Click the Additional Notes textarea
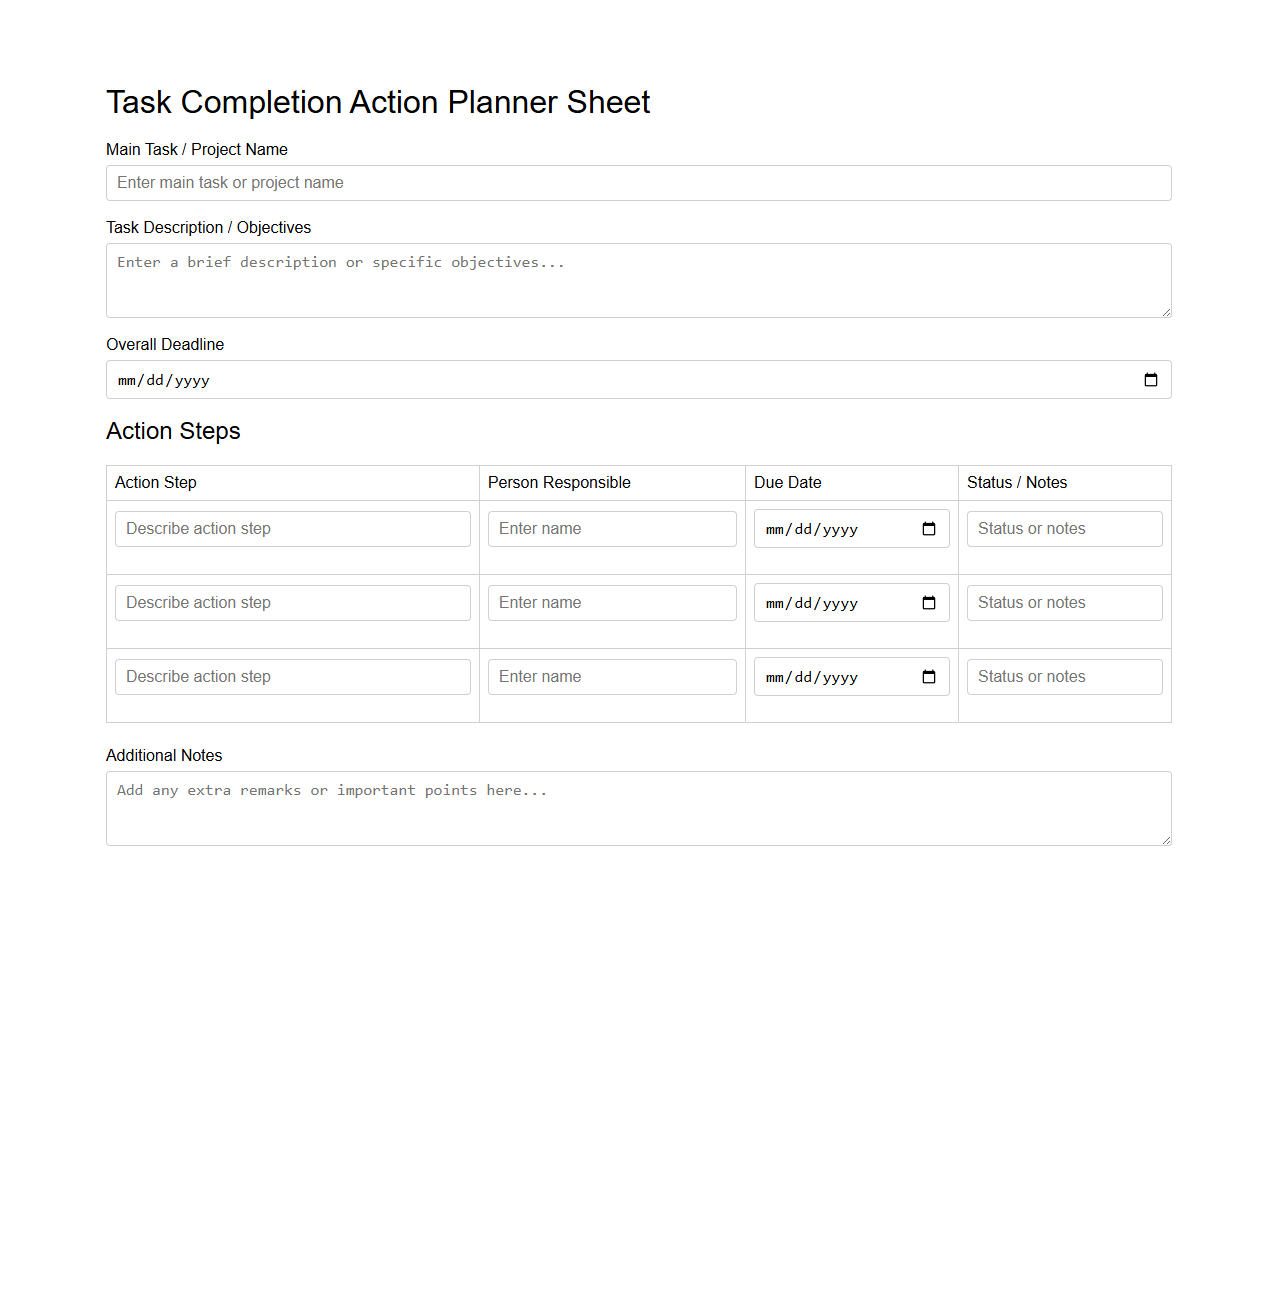This screenshot has width=1278, height=1300. tap(638, 807)
